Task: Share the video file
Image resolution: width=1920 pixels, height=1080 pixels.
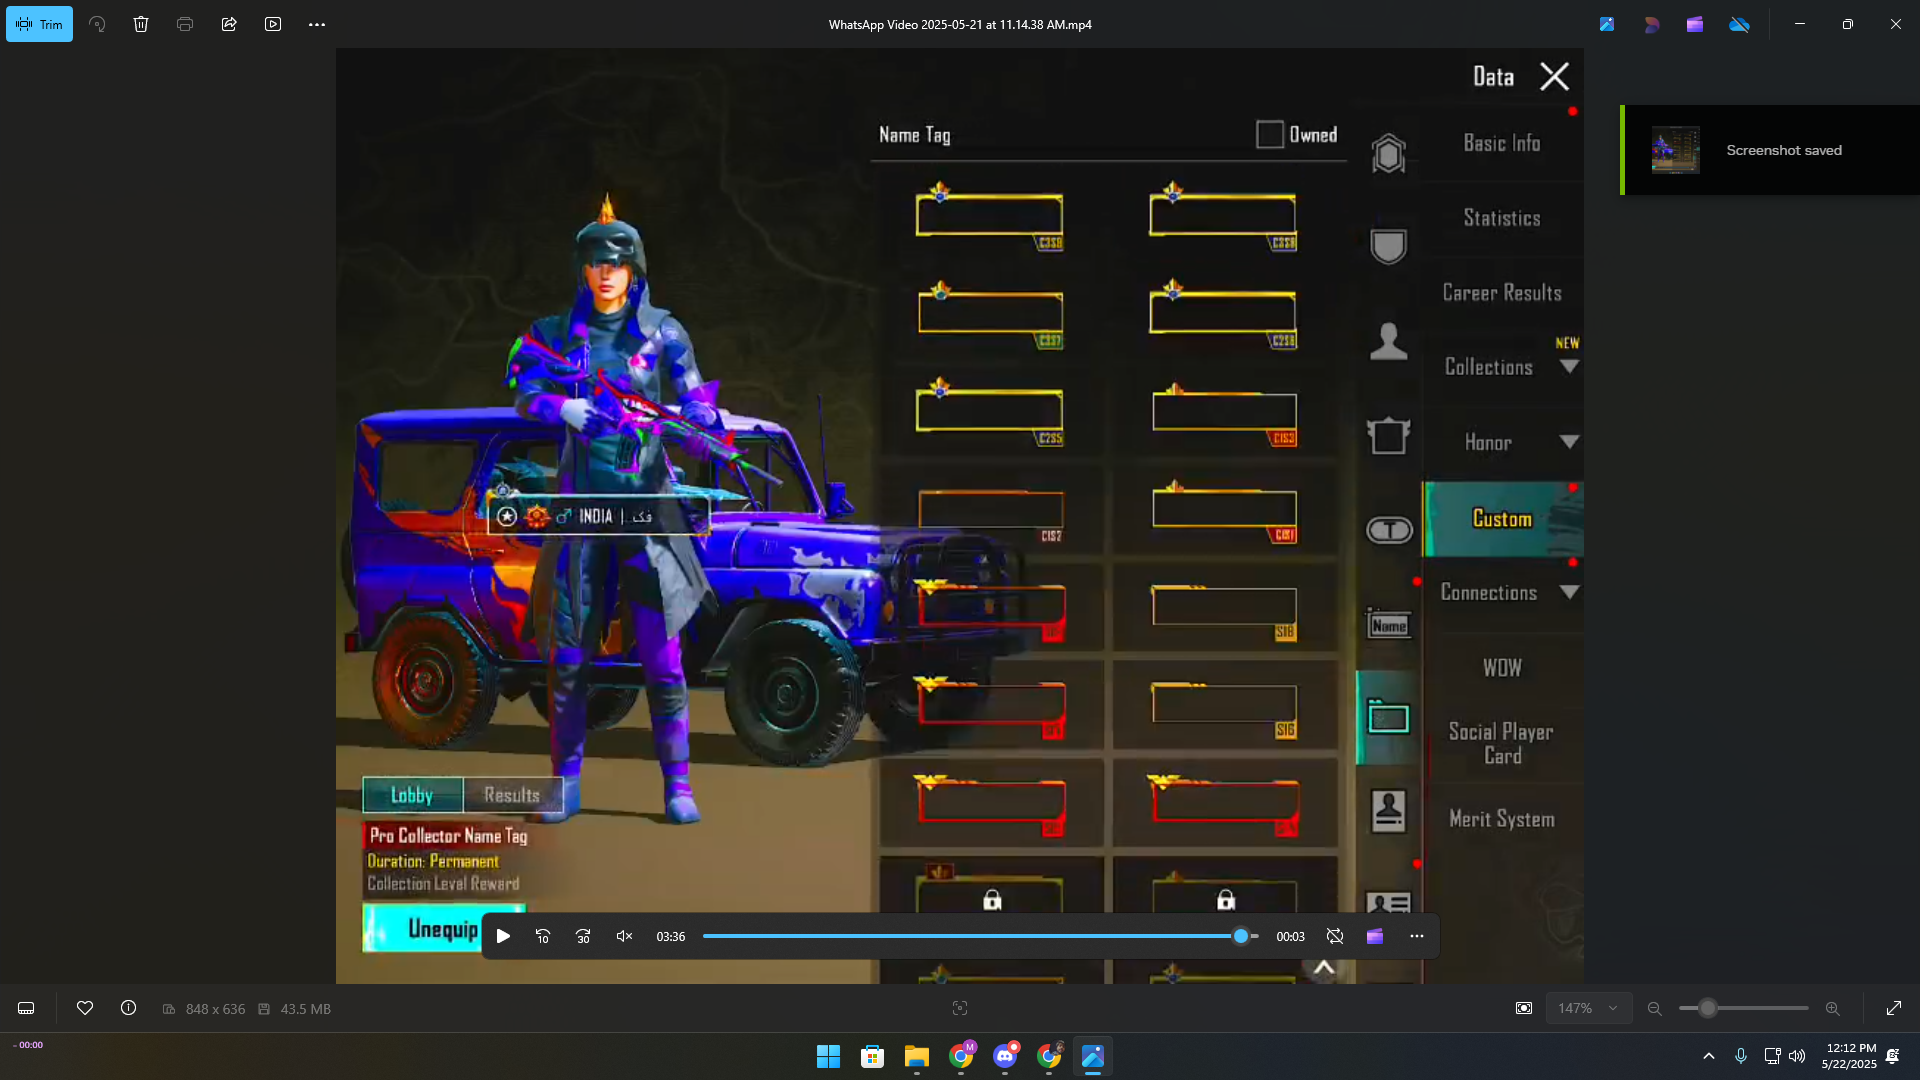Action: pyautogui.click(x=229, y=24)
